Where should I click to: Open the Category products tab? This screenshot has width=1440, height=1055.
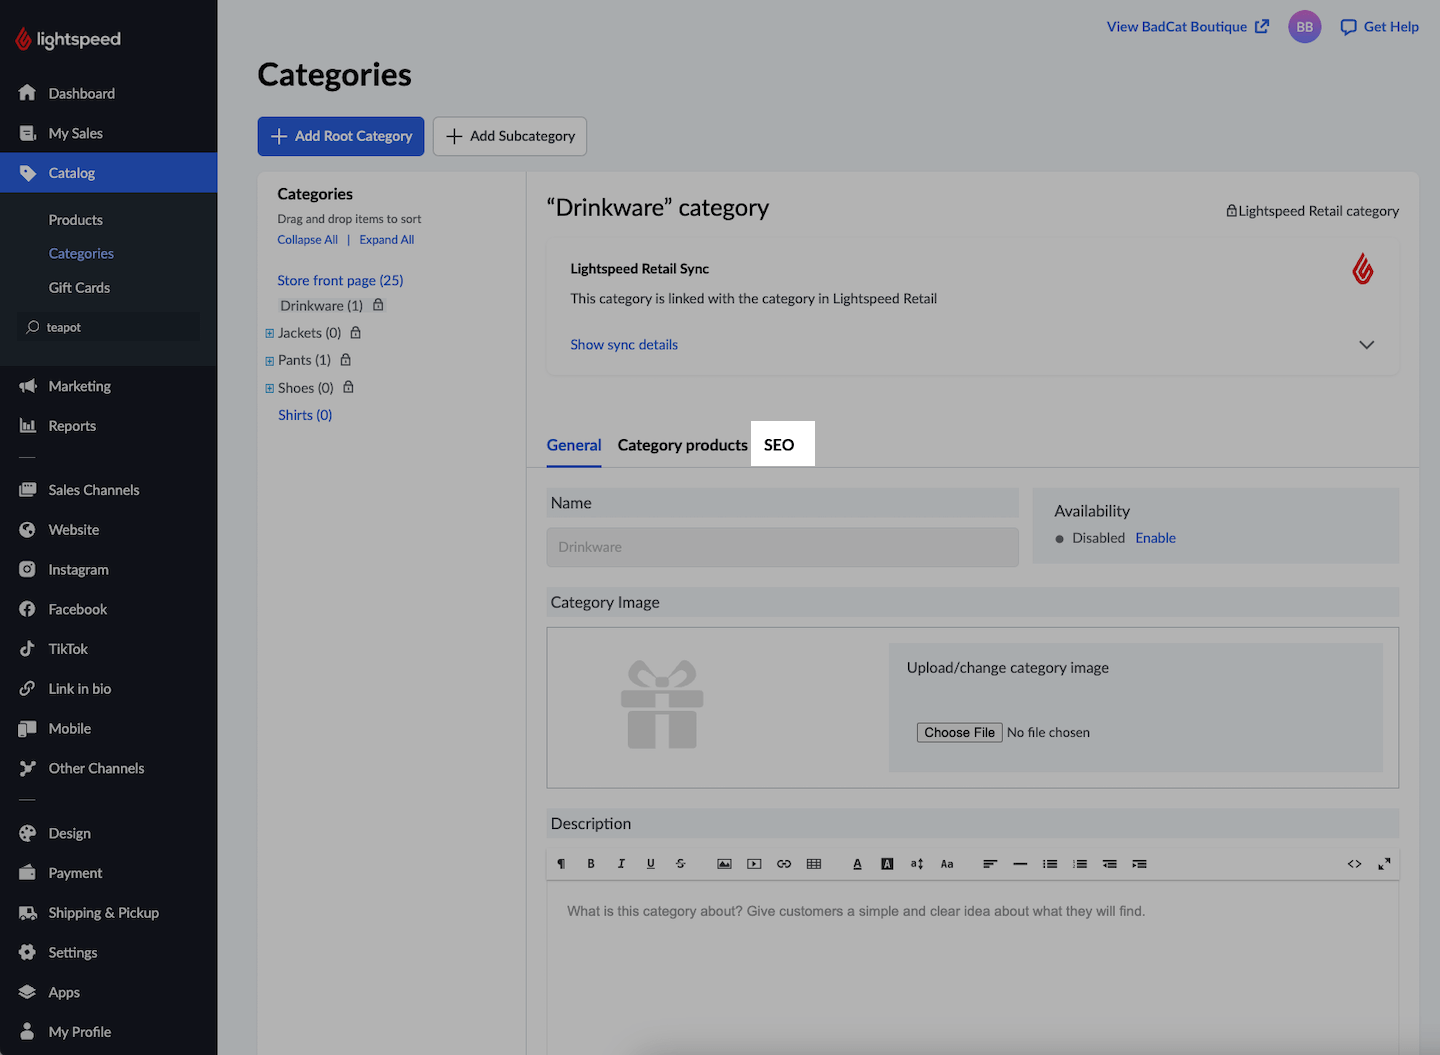point(682,445)
